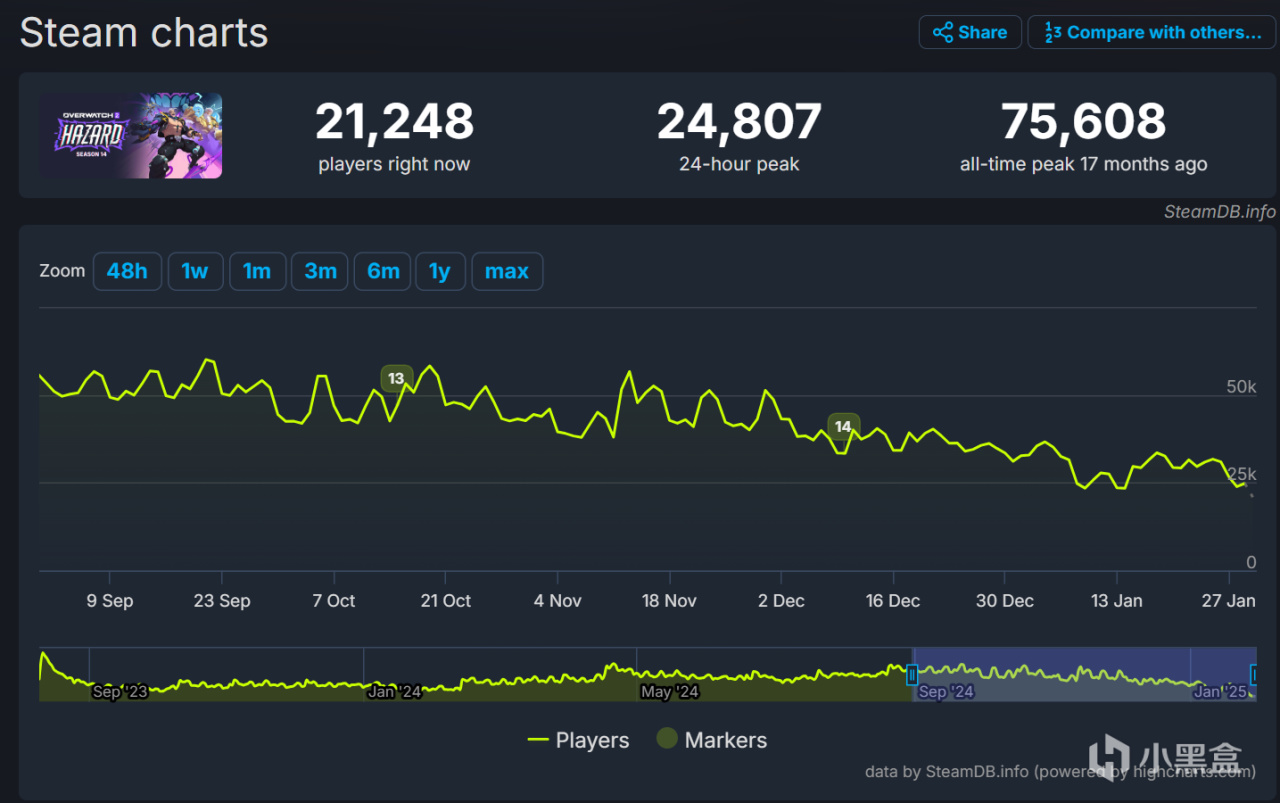Set zoom to 6m
The height and width of the screenshot is (803, 1280).
[x=383, y=271]
